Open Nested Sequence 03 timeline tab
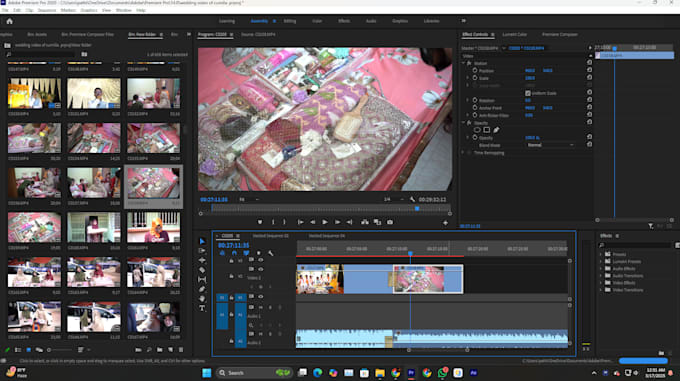680x381 pixels. [271, 236]
